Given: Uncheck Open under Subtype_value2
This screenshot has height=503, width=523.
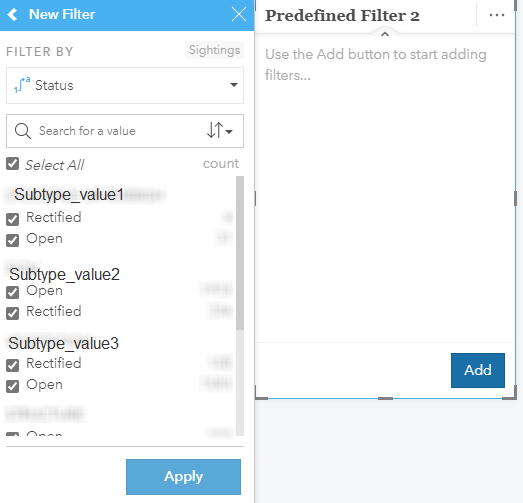Looking at the screenshot, I should tap(13, 292).
